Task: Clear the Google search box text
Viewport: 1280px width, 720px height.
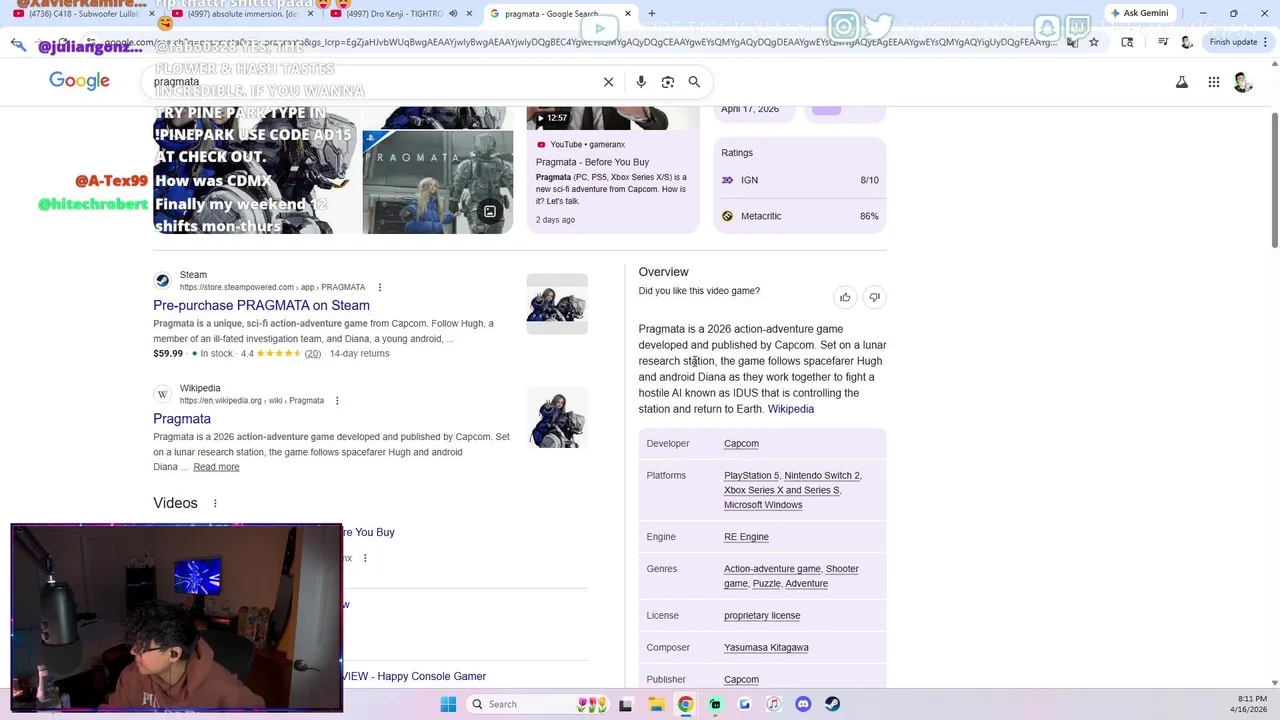Action: (x=608, y=82)
